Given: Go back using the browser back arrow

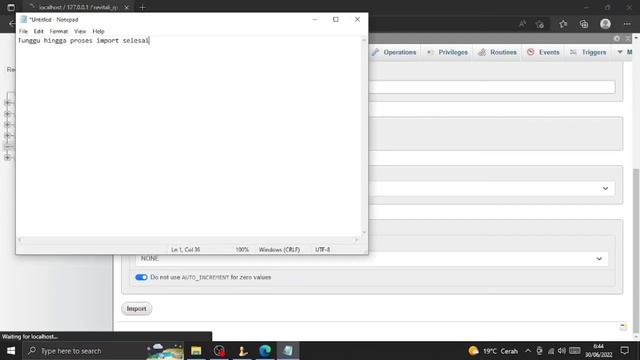Looking at the screenshot, I should click(12, 24).
